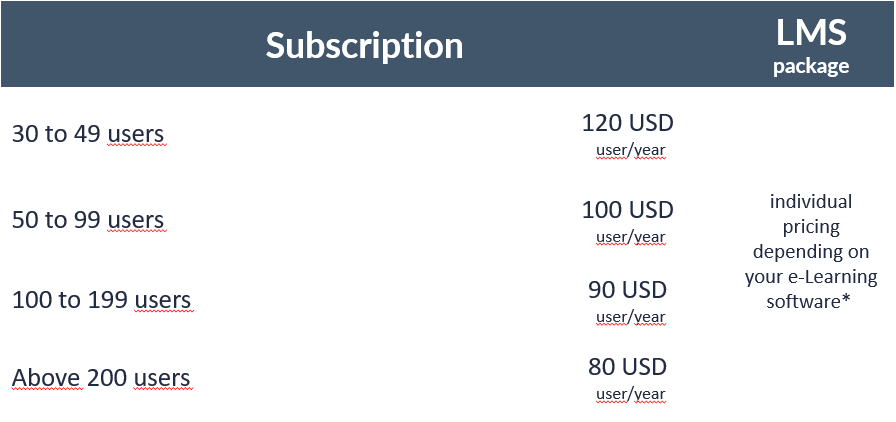Click the 90 USD price
The image size is (896, 422).
pos(627,289)
